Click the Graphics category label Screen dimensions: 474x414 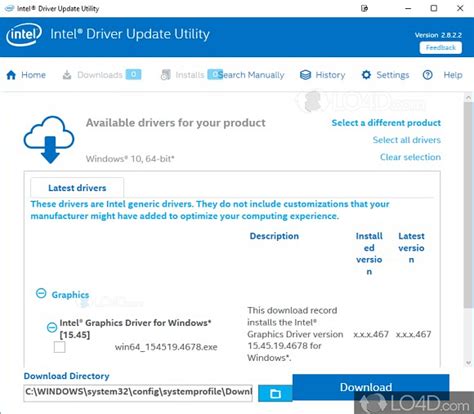point(70,295)
